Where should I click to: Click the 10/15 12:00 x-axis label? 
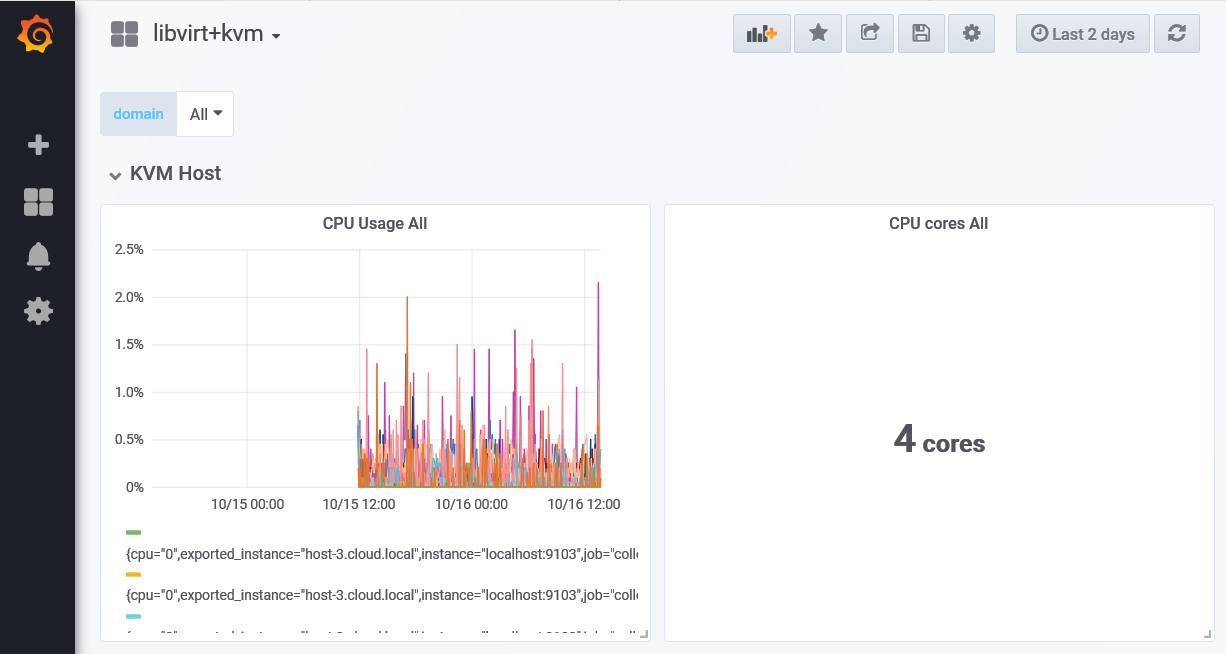[x=359, y=504]
